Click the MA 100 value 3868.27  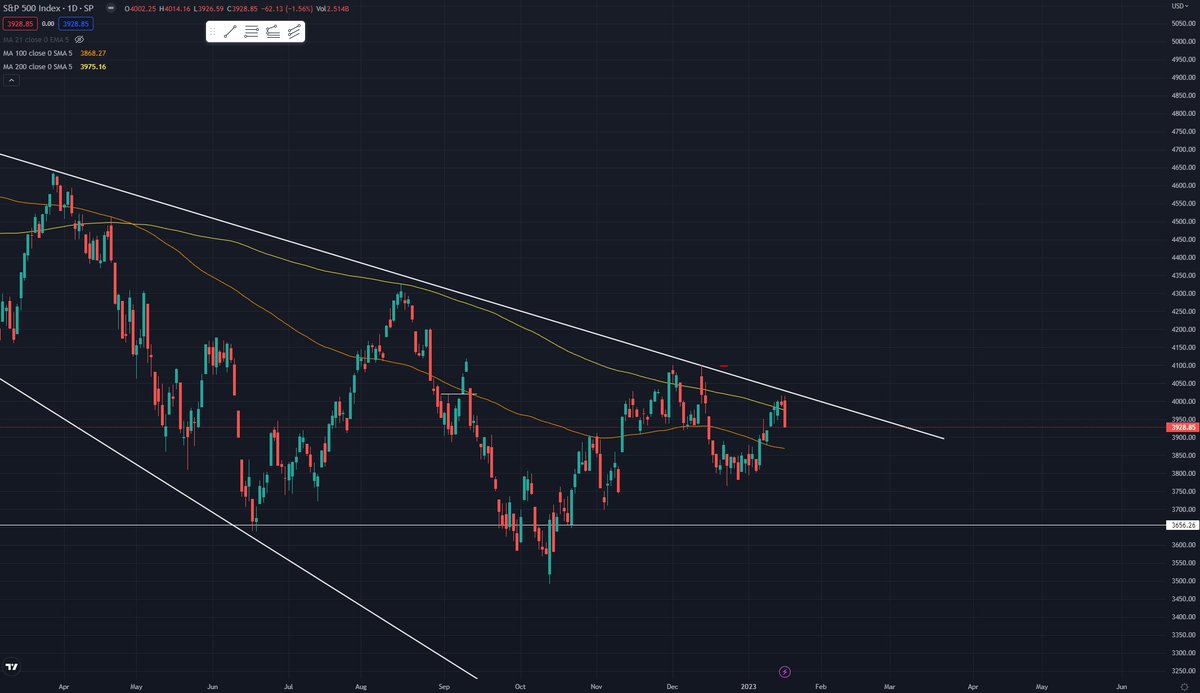(93, 52)
